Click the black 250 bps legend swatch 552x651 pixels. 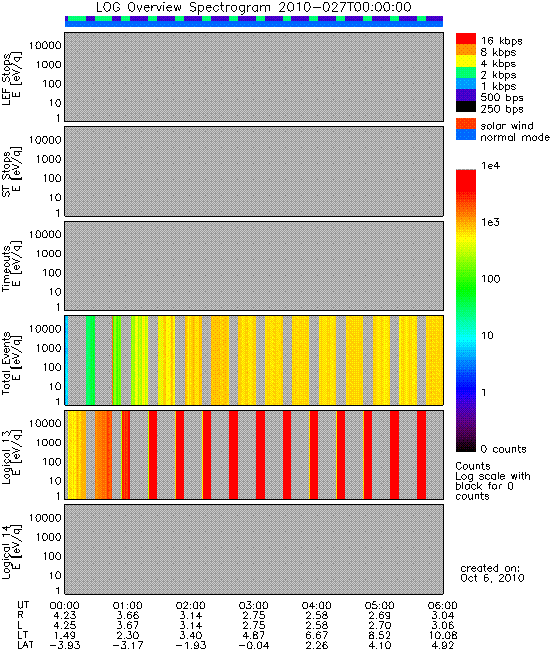pyautogui.click(x=466, y=106)
